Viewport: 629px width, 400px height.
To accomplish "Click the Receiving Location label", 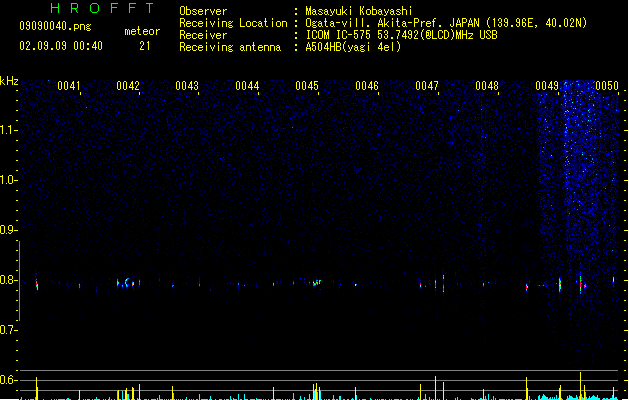I will pyautogui.click(x=233, y=23).
